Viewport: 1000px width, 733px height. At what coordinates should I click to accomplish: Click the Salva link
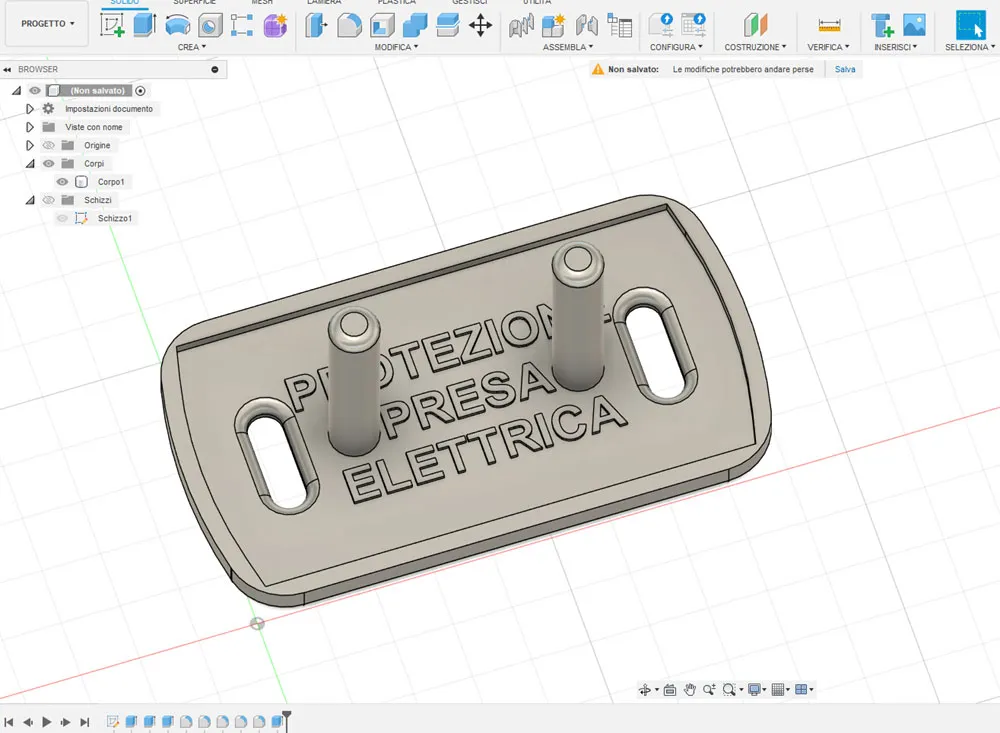point(845,69)
